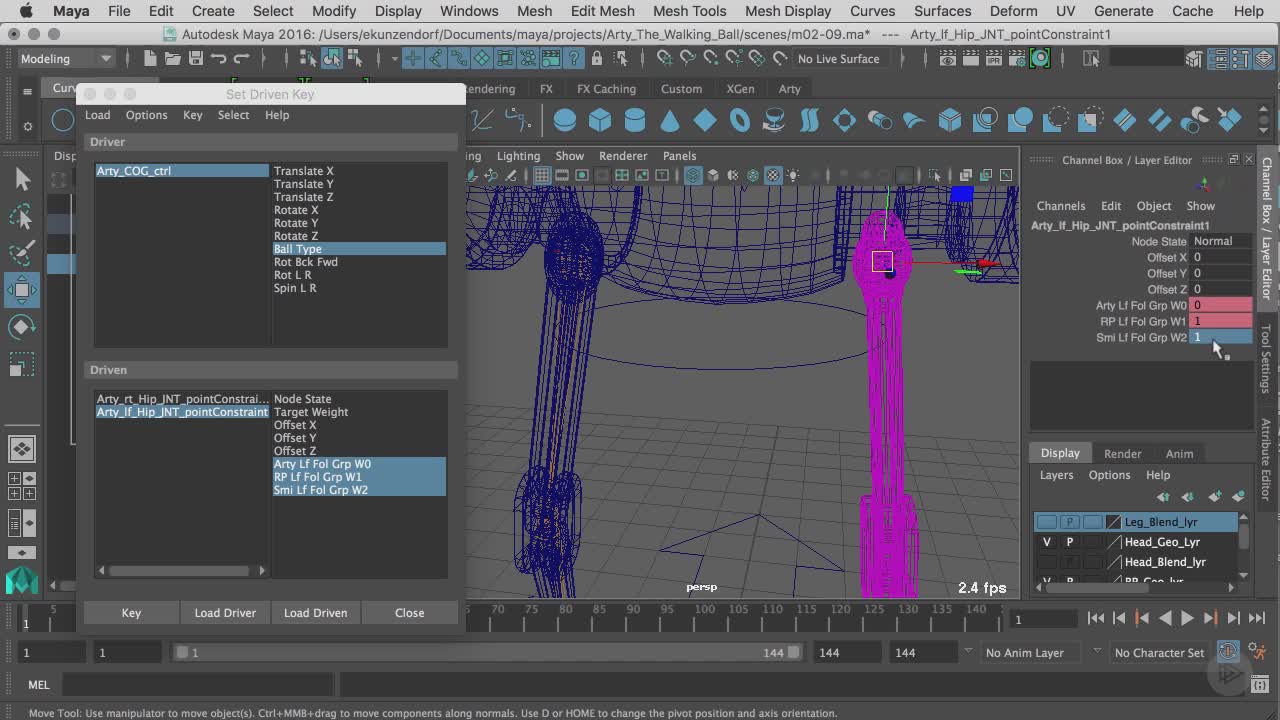Click move layer up icon in Layer Editor

[1163, 497]
